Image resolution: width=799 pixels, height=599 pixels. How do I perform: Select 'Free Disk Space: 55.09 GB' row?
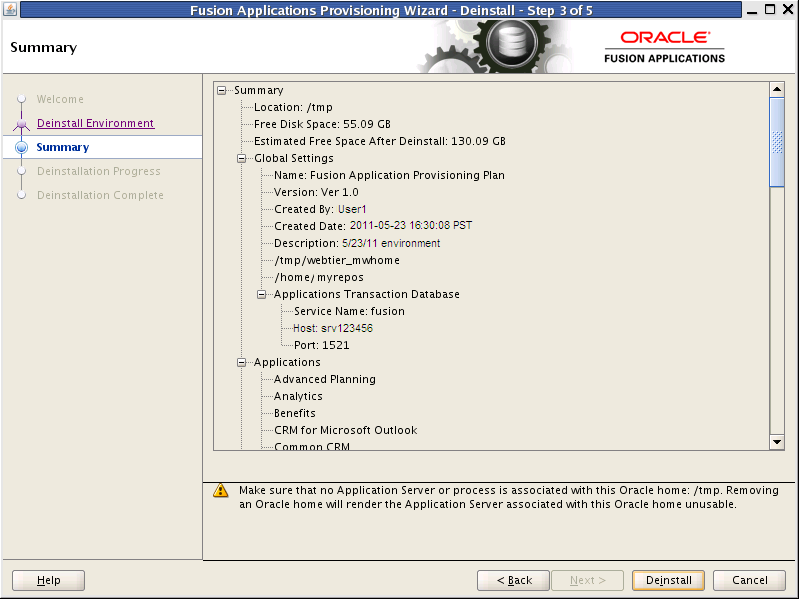click(x=322, y=124)
